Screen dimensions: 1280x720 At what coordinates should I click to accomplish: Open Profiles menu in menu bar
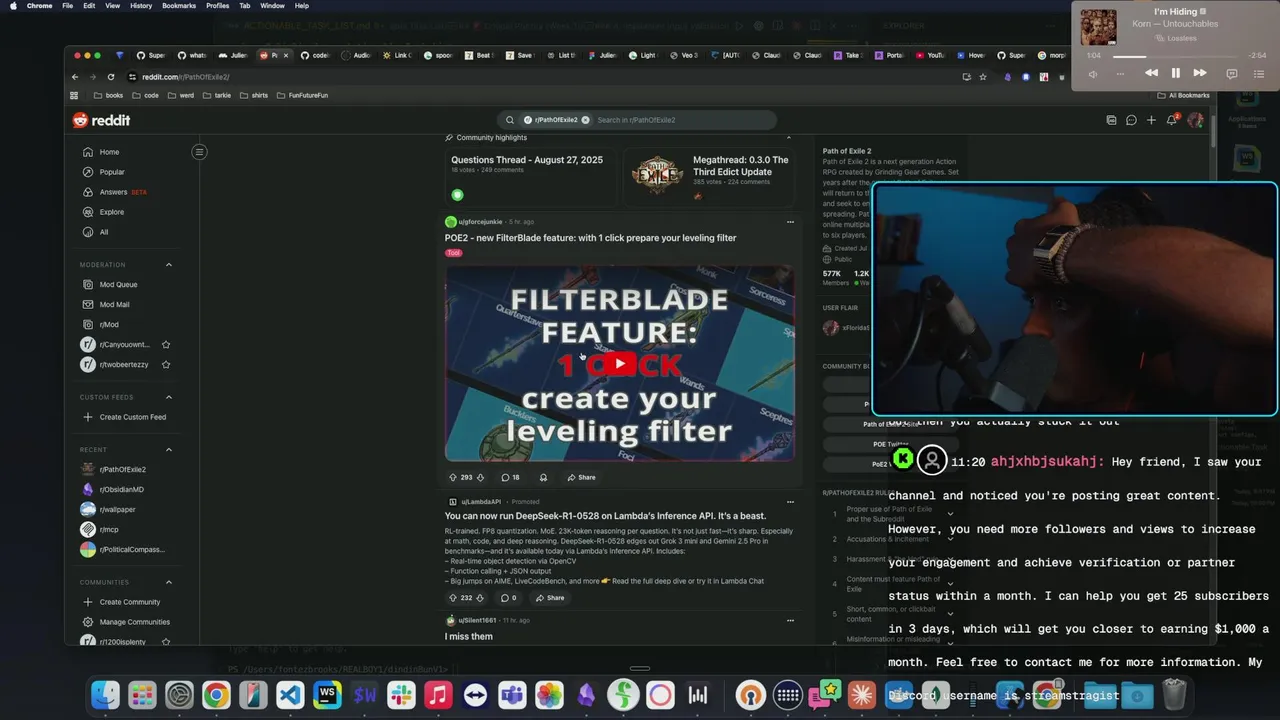tap(217, 6)
